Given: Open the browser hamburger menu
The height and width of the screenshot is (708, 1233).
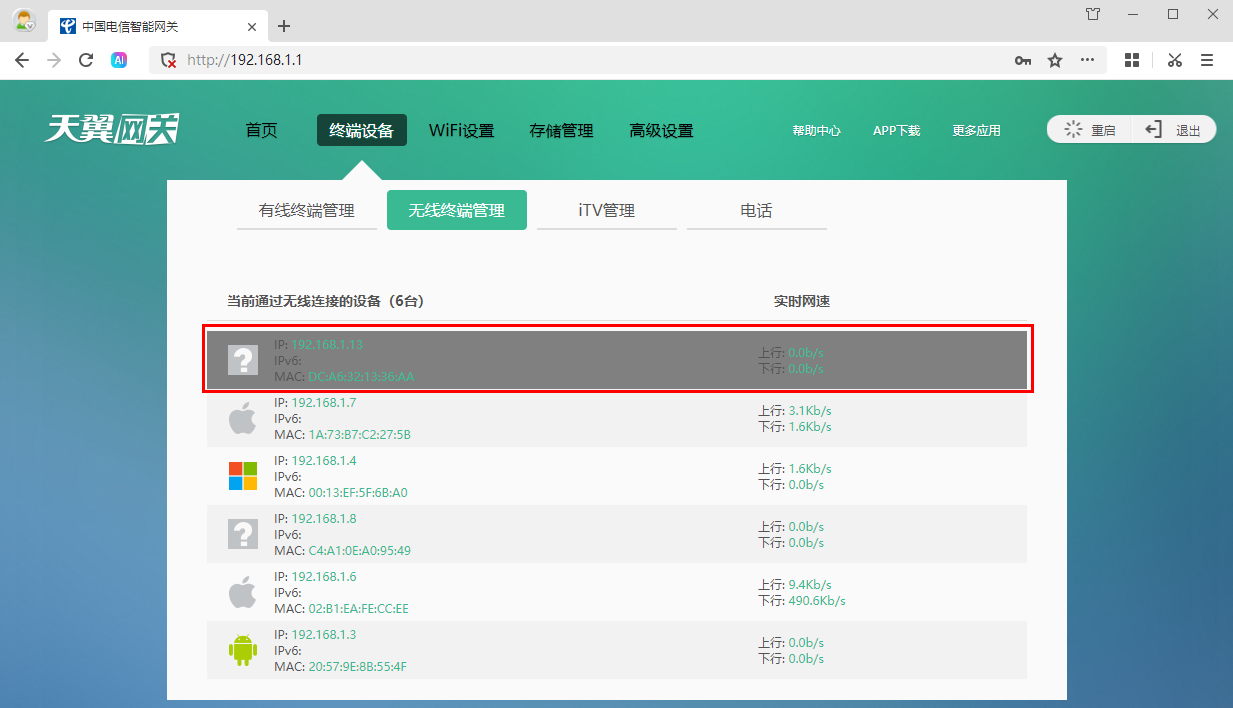Looking at the screenshot, I should pos(1207,60).
